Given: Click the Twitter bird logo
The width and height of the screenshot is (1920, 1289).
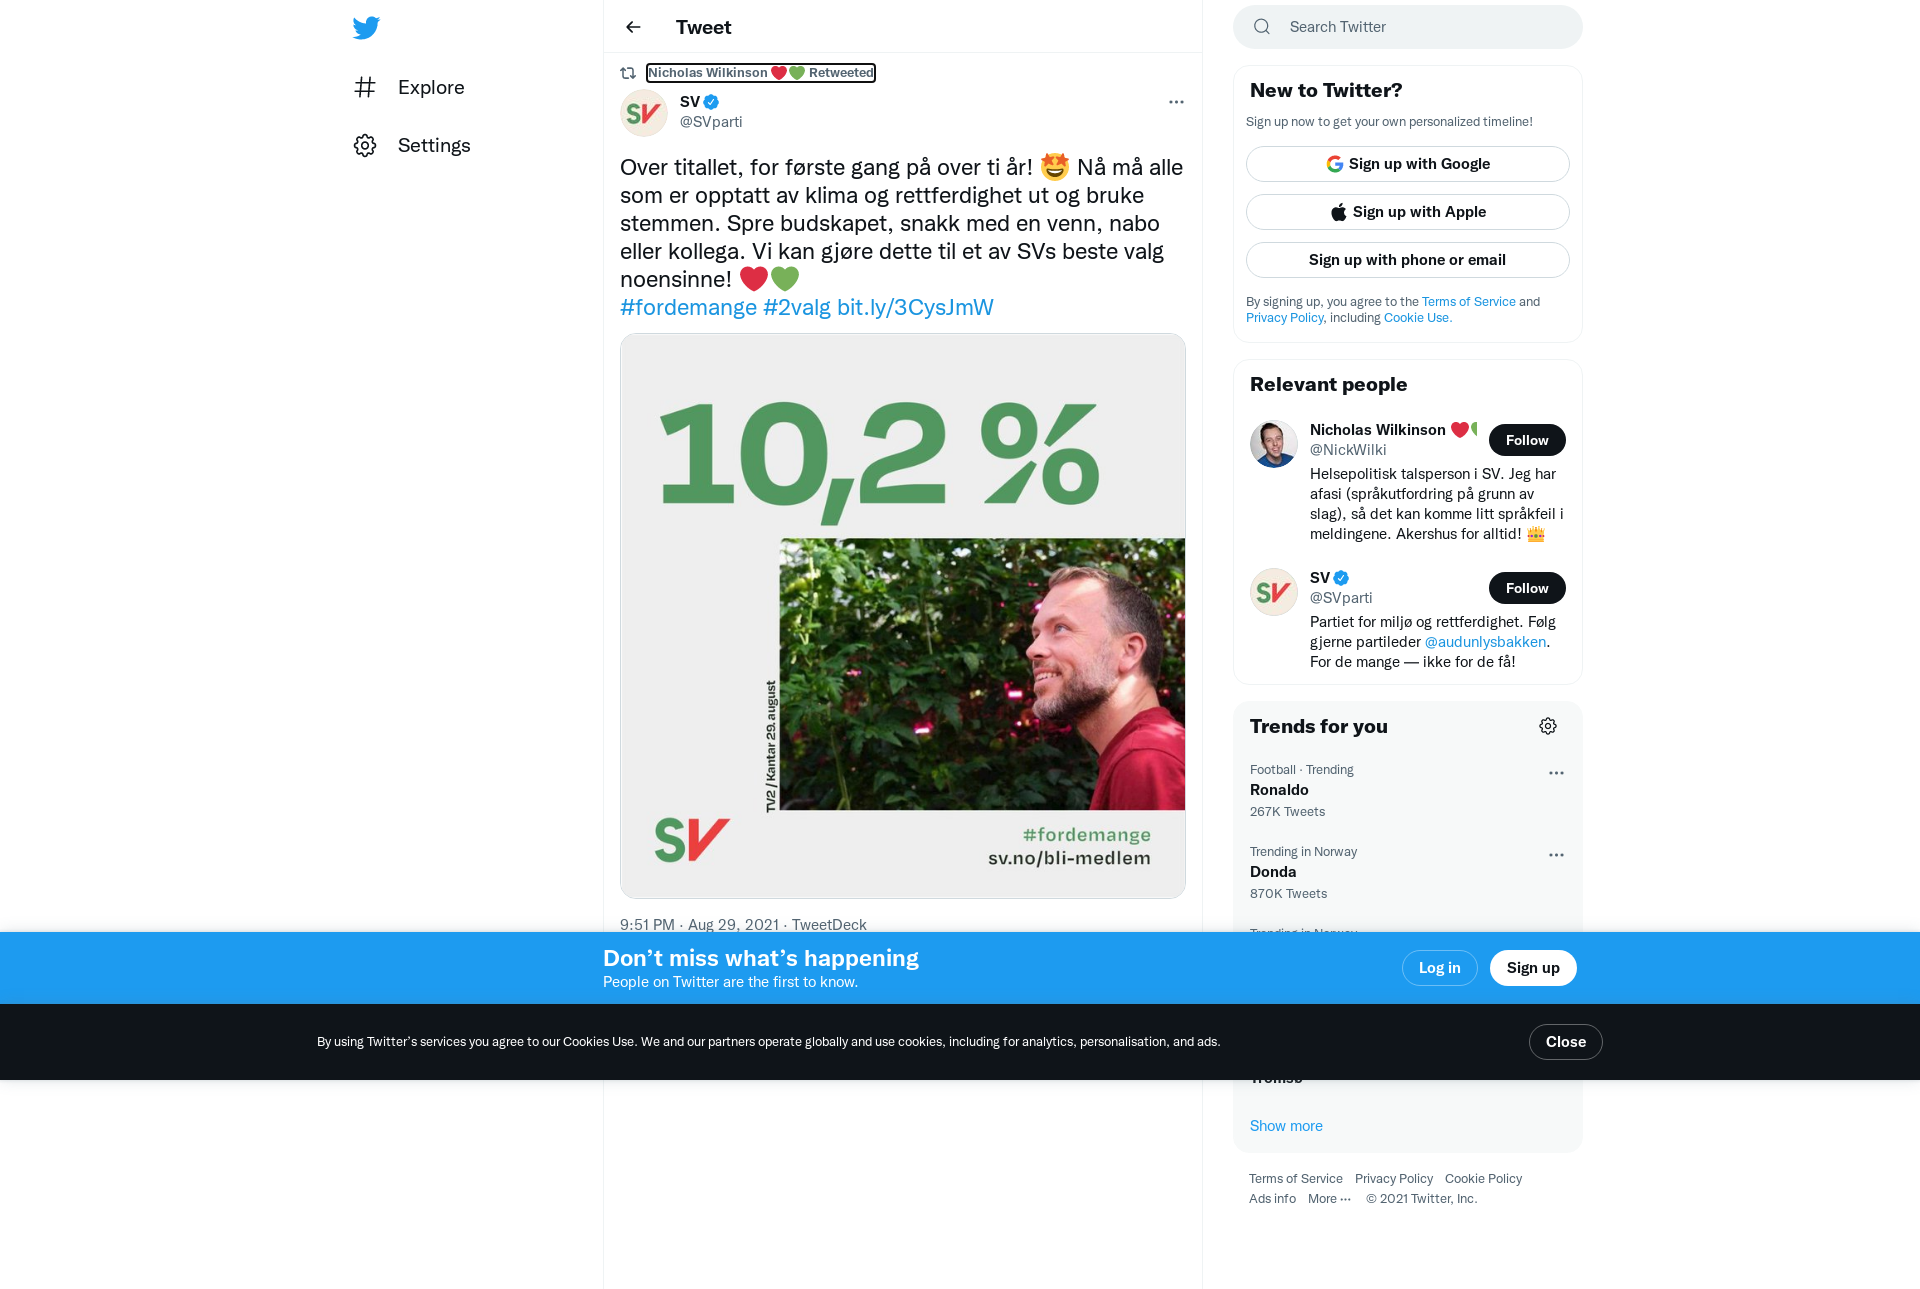Looking at the screenshot, I should (366, 27).
